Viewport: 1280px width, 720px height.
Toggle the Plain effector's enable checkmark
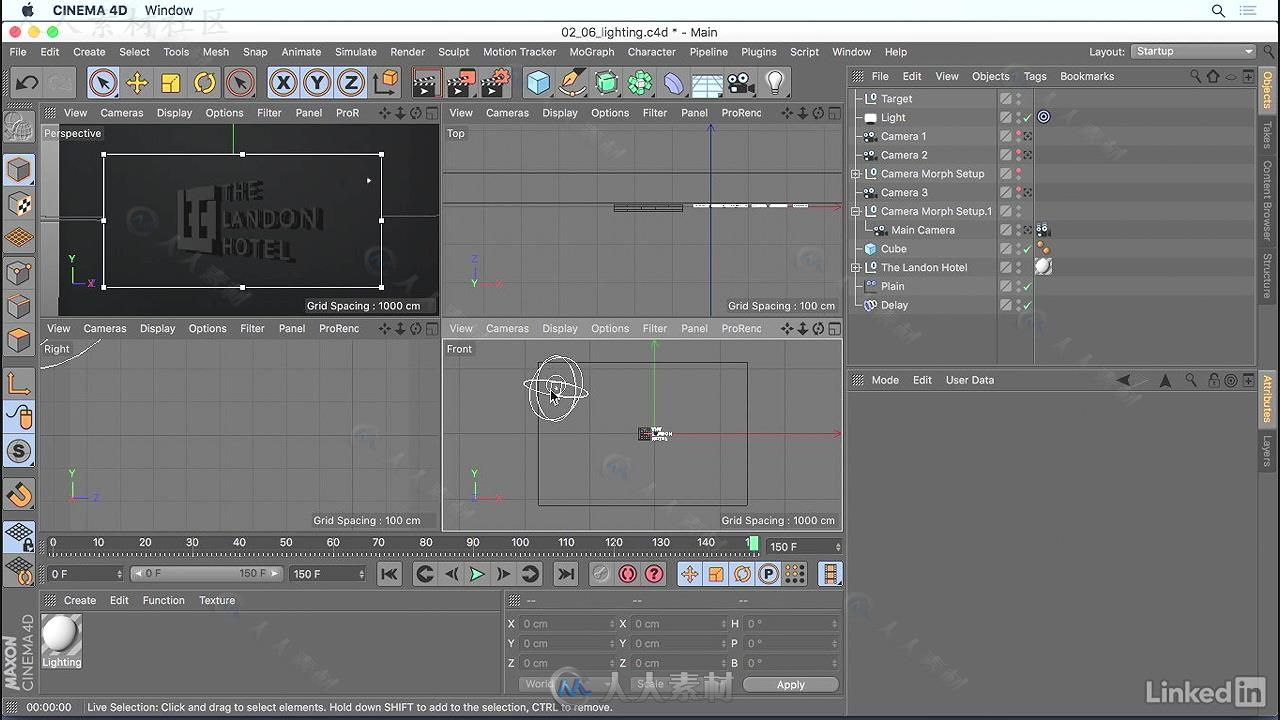1027,286
